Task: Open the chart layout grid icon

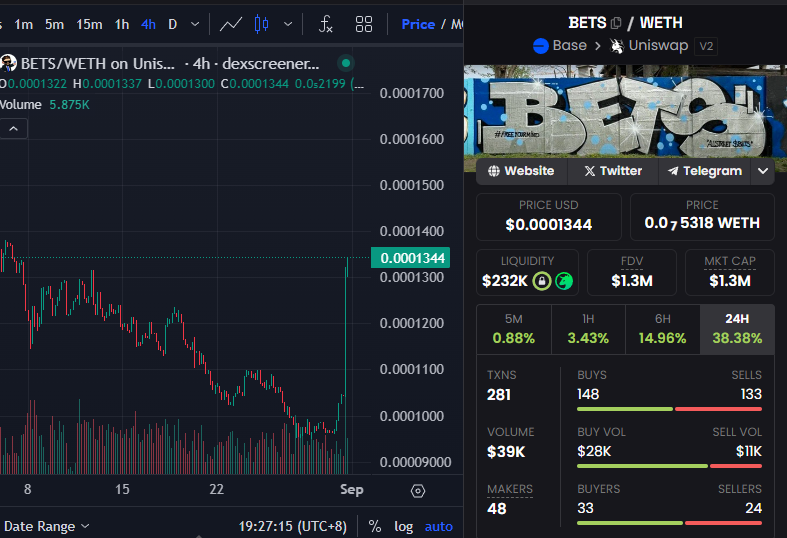Action: [x=364, y=24]
